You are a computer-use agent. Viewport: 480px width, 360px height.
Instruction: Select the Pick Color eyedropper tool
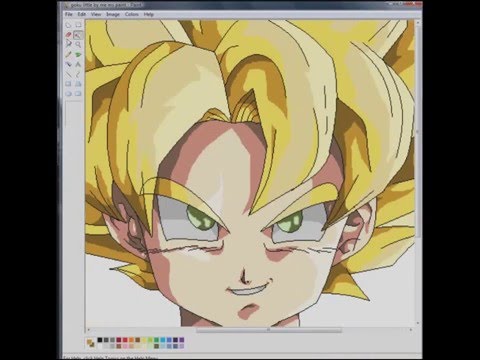(68, 44)
